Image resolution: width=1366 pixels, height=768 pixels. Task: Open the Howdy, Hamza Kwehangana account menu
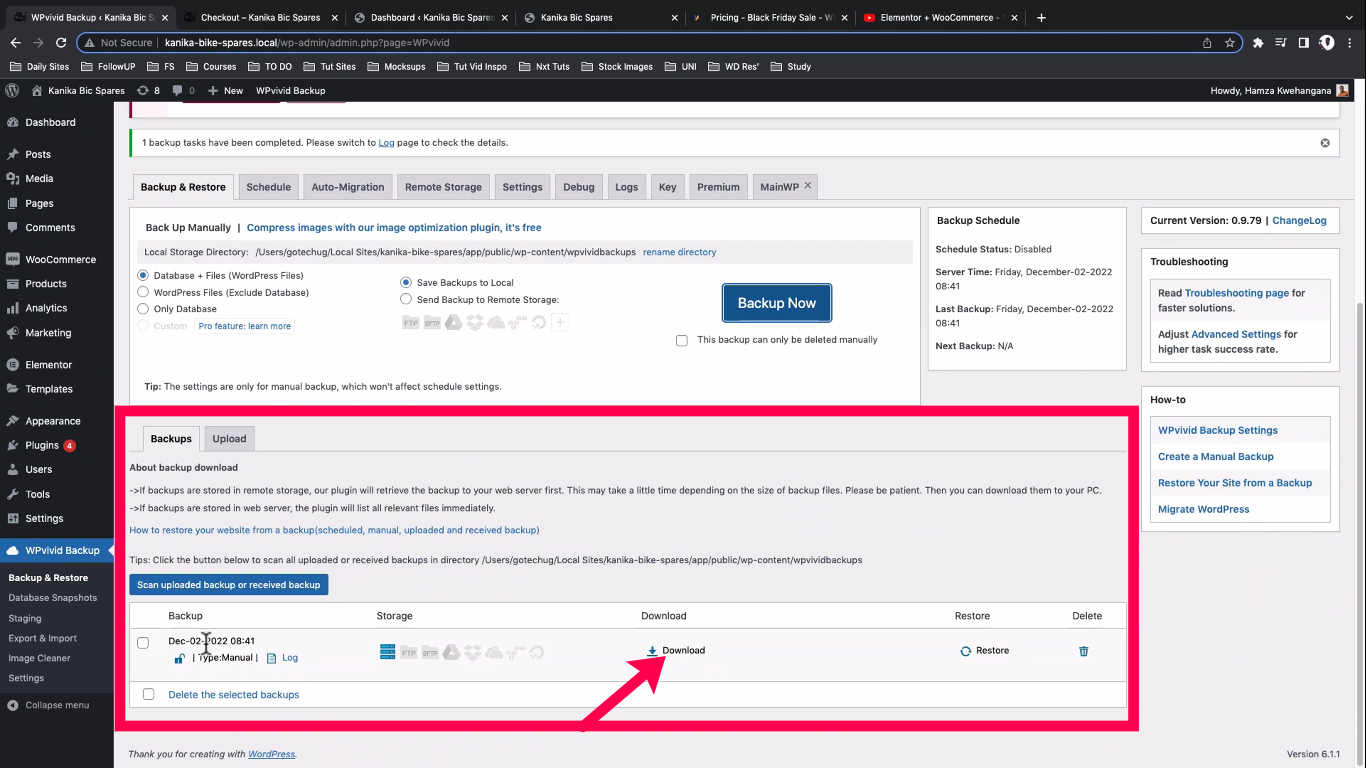click(x=1279, y=90)
